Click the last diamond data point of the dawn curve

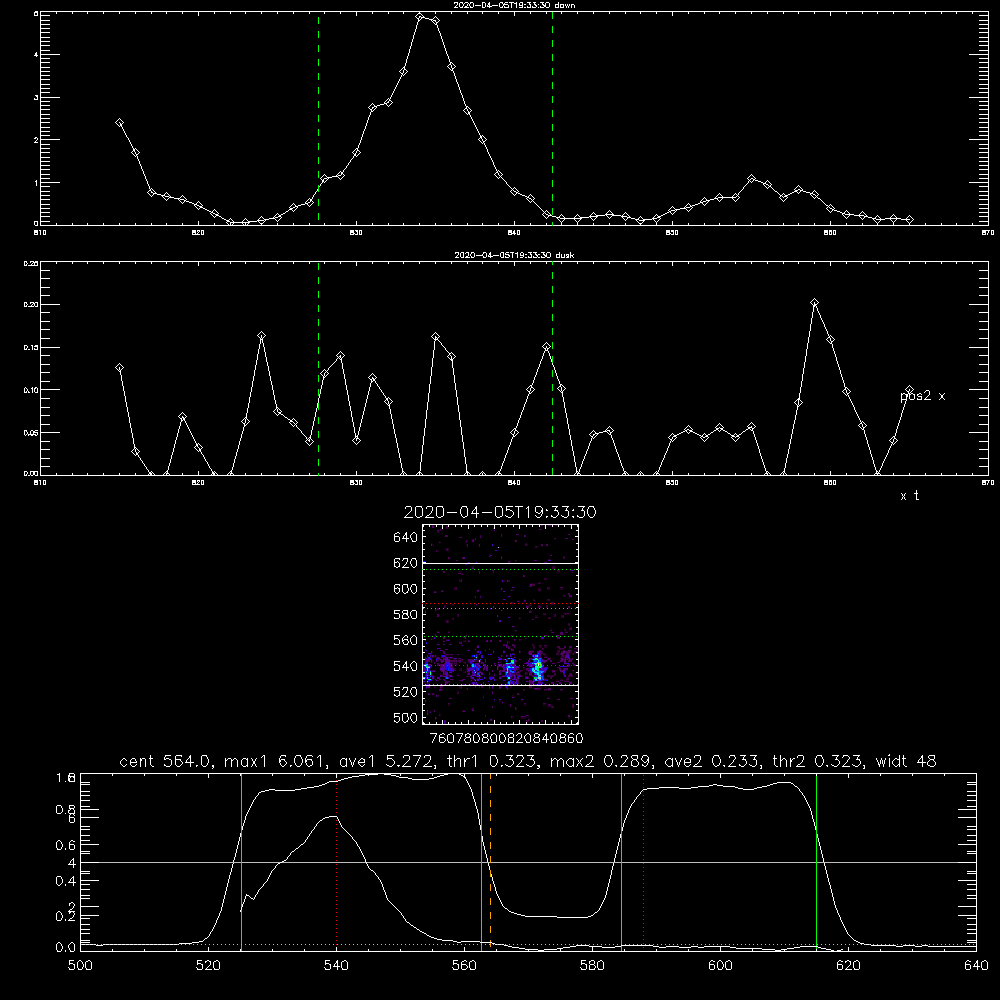[x=909, y=219]
